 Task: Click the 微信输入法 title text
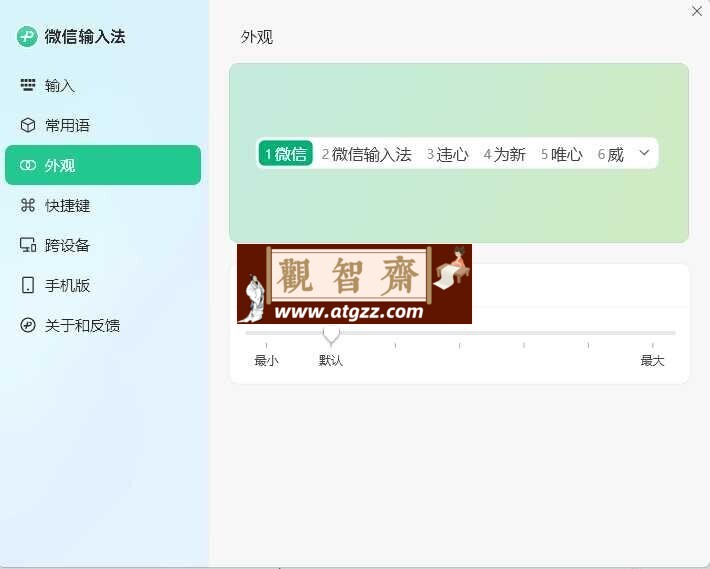coord(85,36)
